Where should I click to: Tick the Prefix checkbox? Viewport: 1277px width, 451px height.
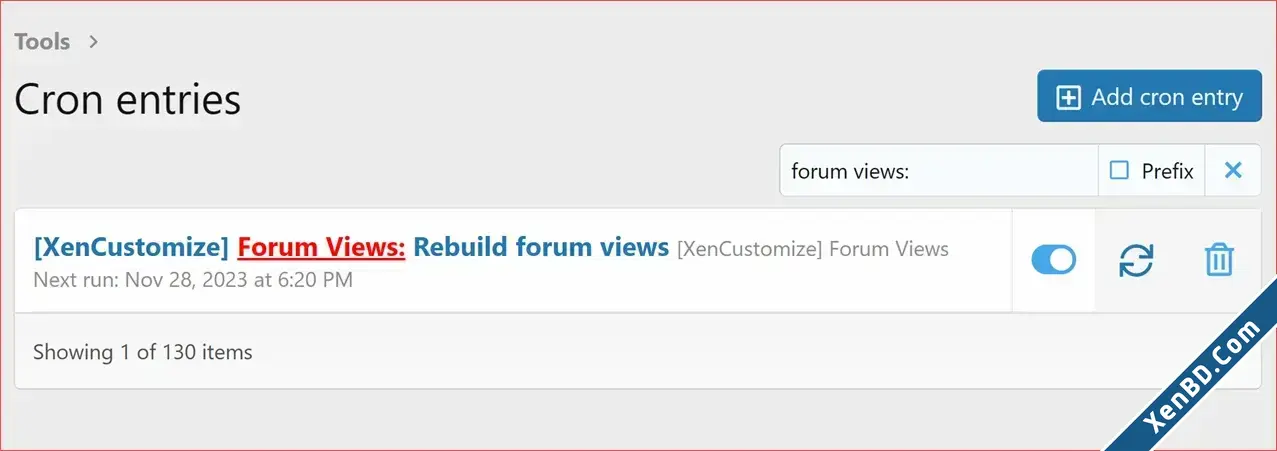tap(1119, 171)
